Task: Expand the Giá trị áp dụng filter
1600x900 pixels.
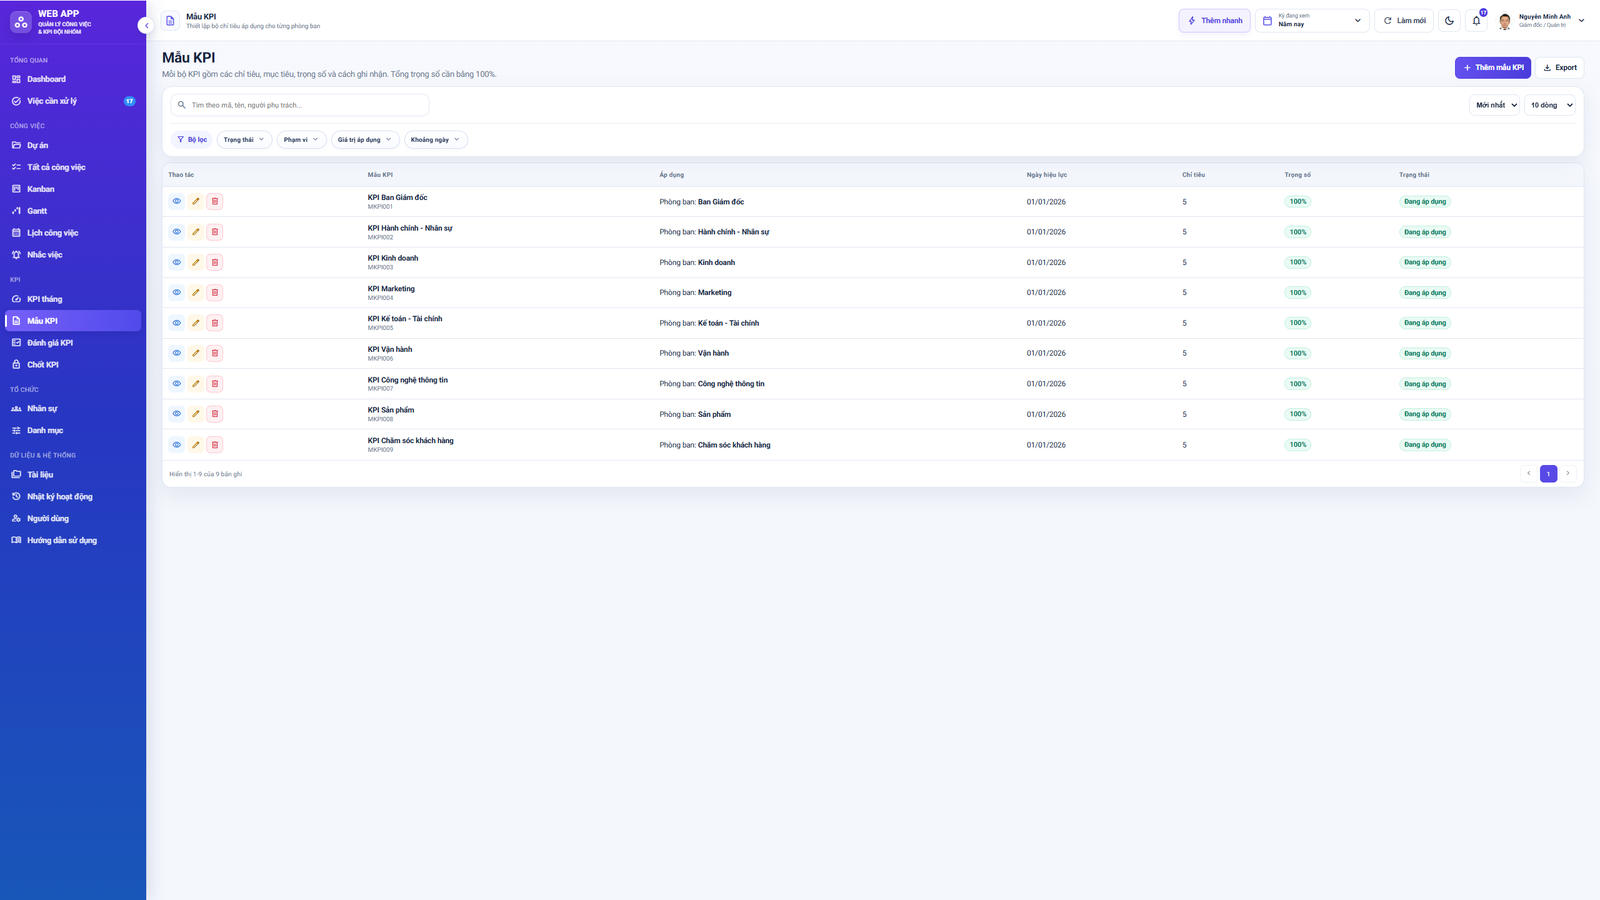Action: coord(365,140)
